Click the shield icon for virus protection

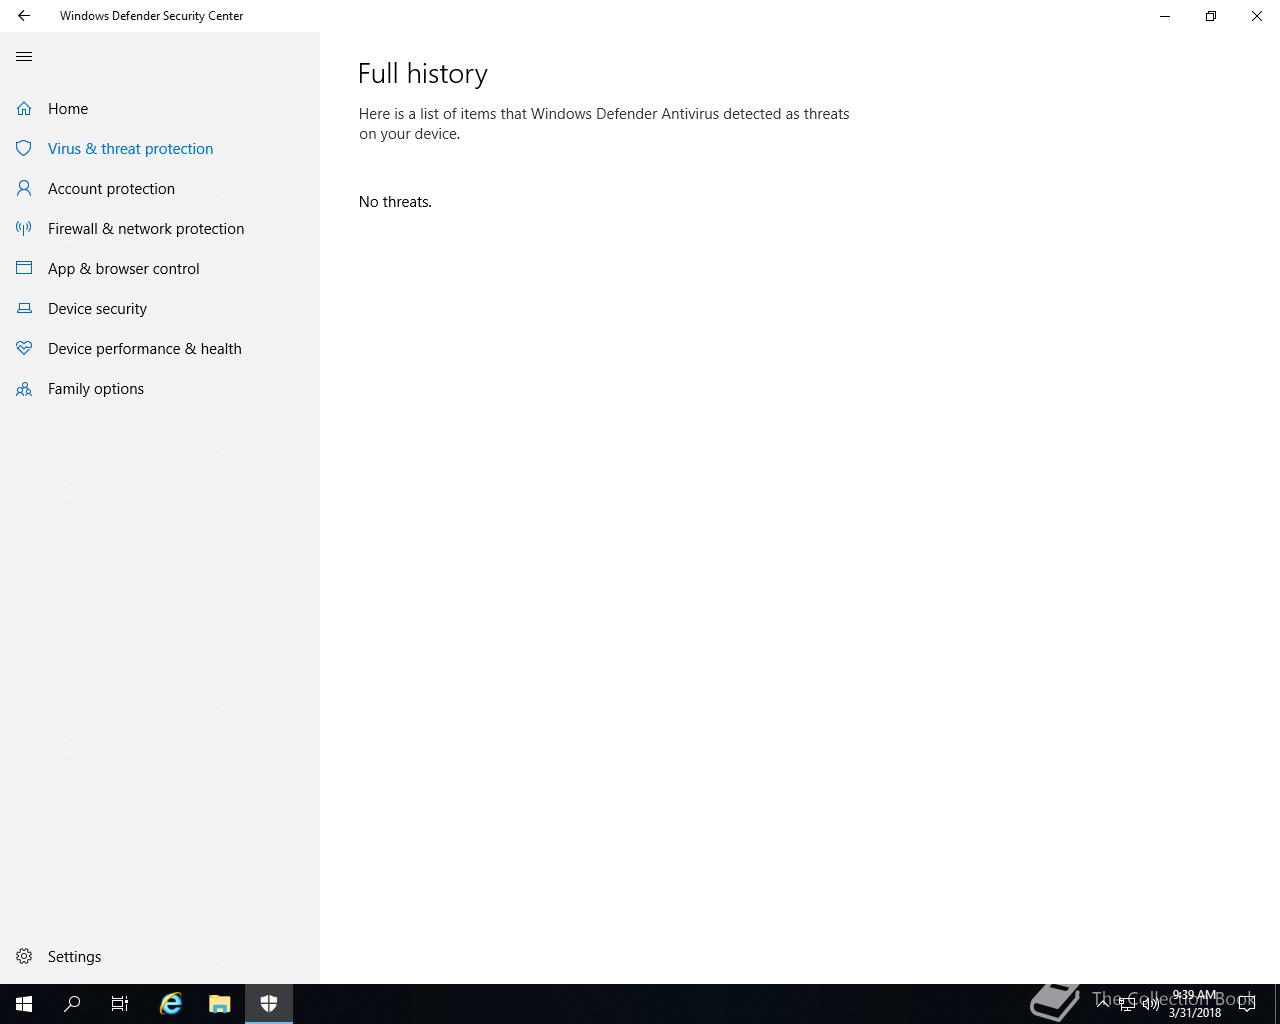(x=24, y=148)
